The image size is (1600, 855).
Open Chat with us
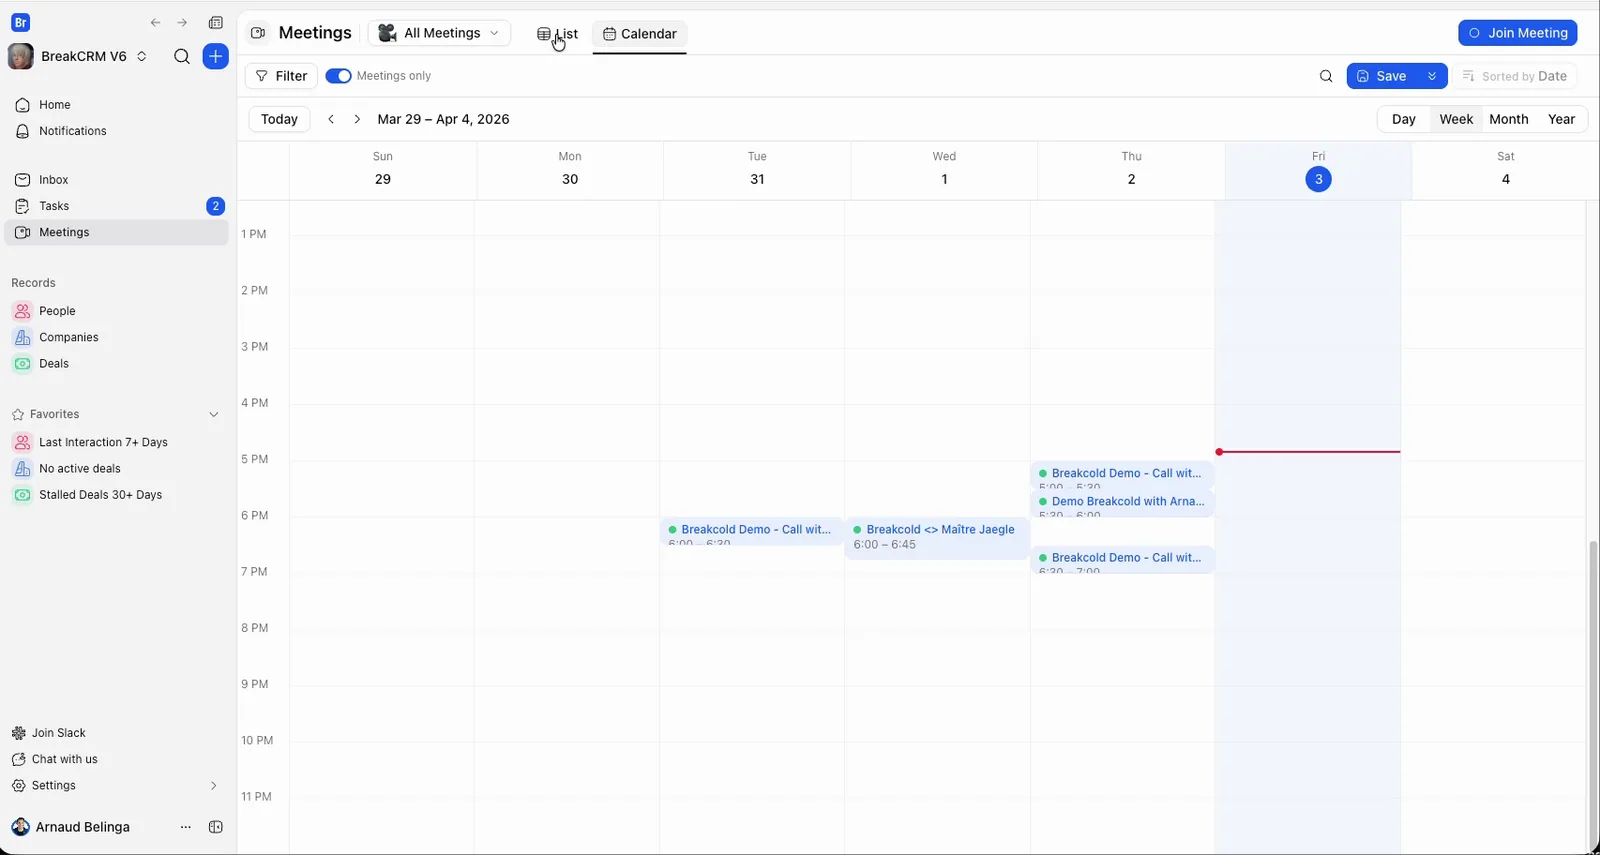[55, 759]
